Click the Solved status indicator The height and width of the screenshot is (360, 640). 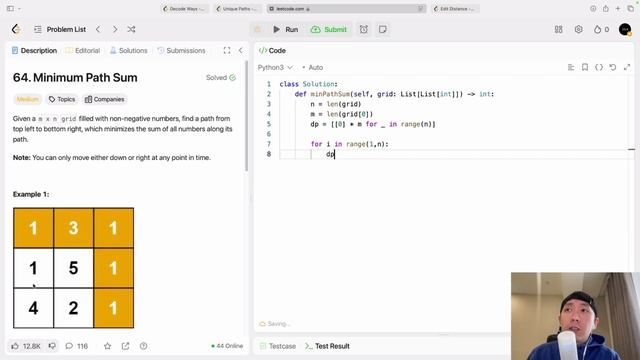click(221, 78)
